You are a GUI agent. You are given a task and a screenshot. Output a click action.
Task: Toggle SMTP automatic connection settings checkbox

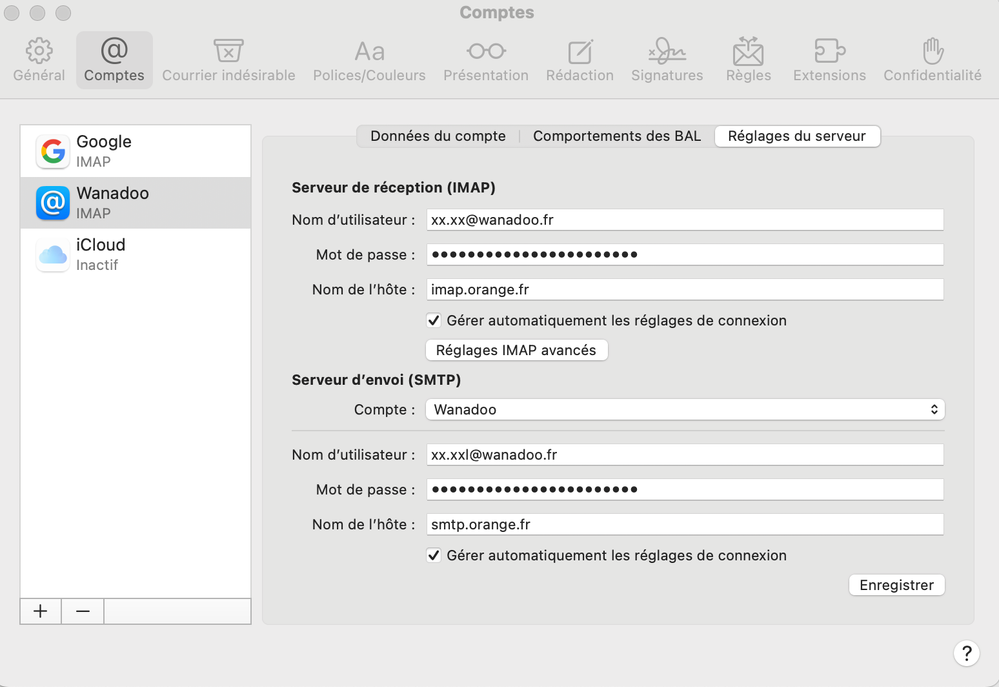[434, 556]
